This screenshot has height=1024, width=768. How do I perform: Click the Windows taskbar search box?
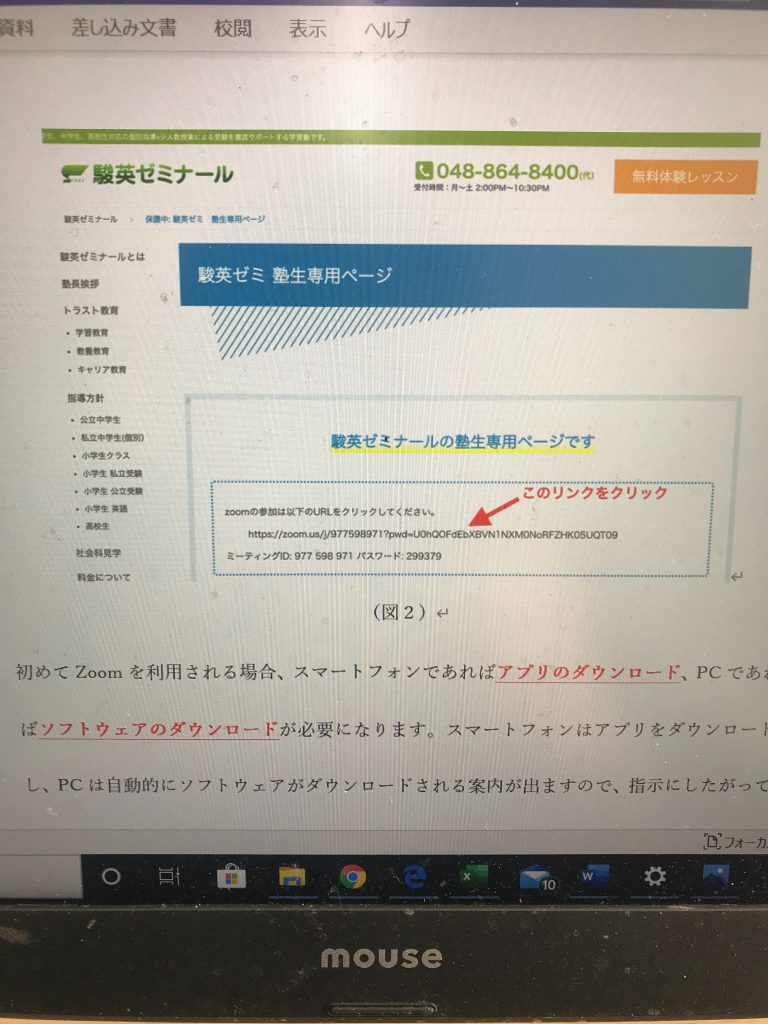40,876
